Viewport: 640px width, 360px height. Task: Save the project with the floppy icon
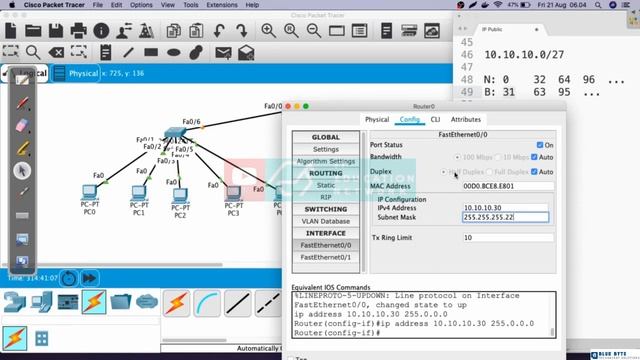pos(56,31)
